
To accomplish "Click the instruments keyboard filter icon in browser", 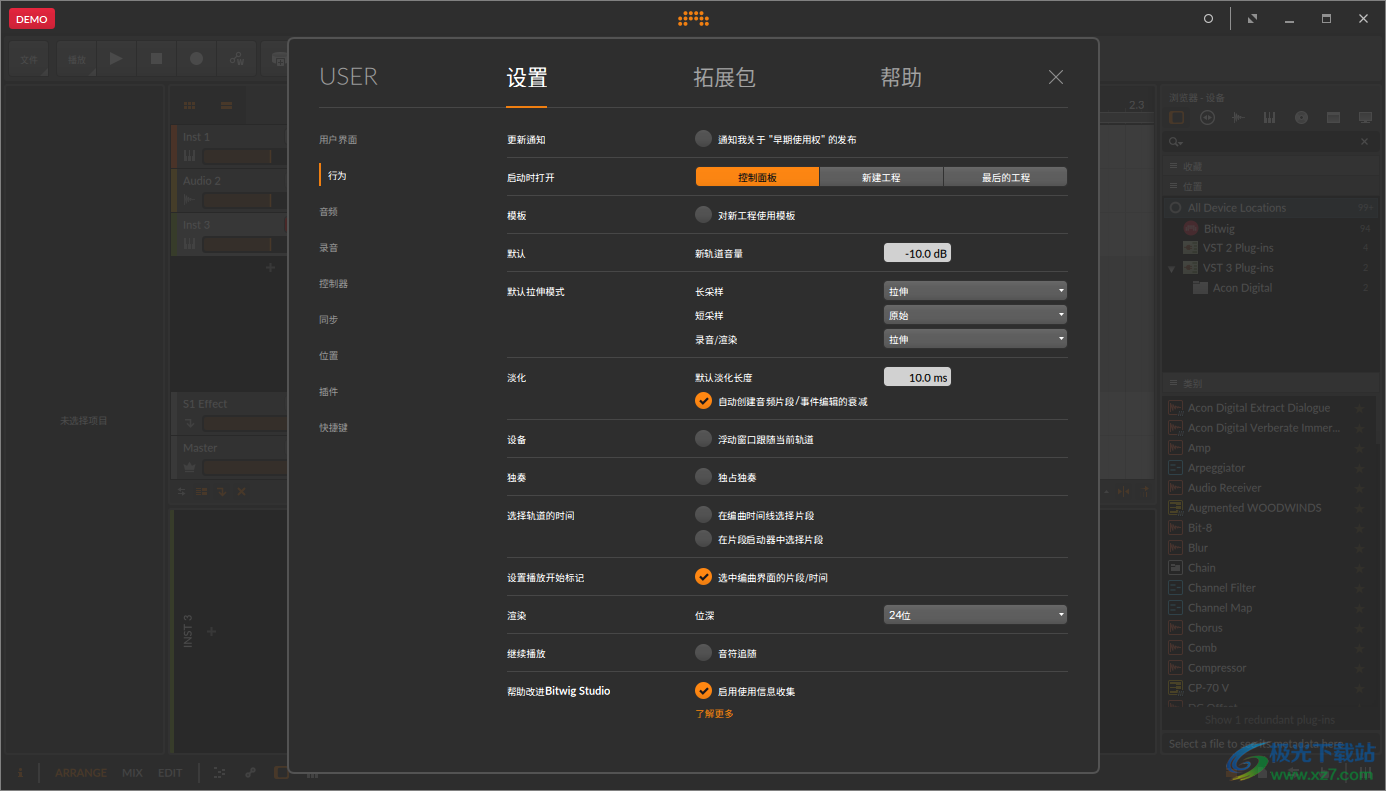I will [1269, 117].
